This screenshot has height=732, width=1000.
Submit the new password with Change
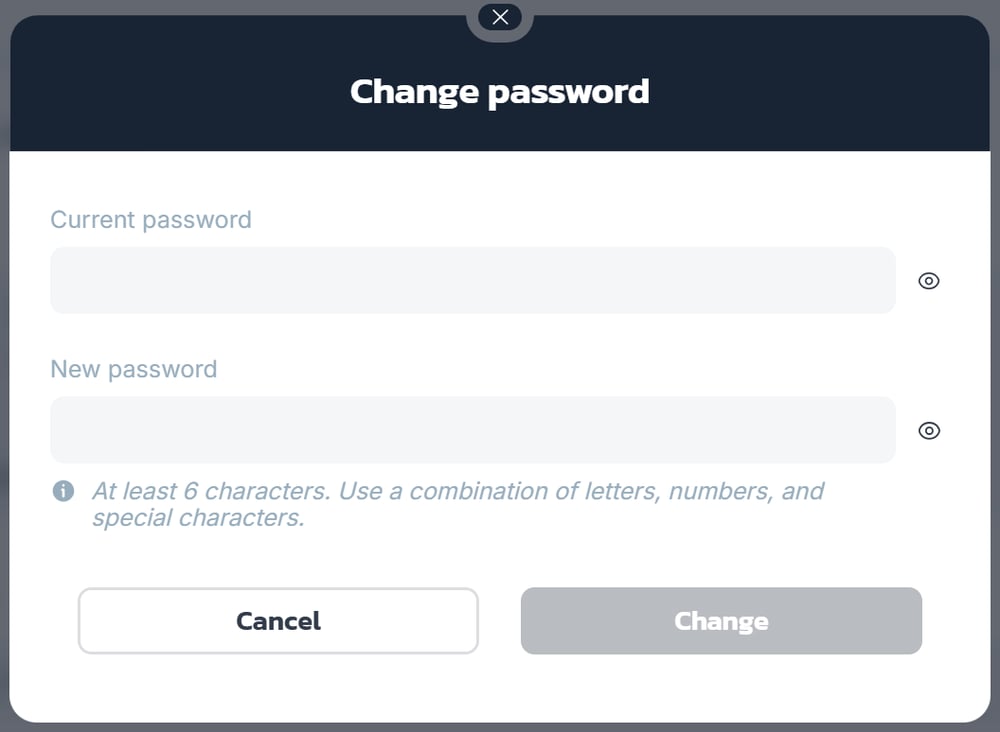[x=721, y=621]
